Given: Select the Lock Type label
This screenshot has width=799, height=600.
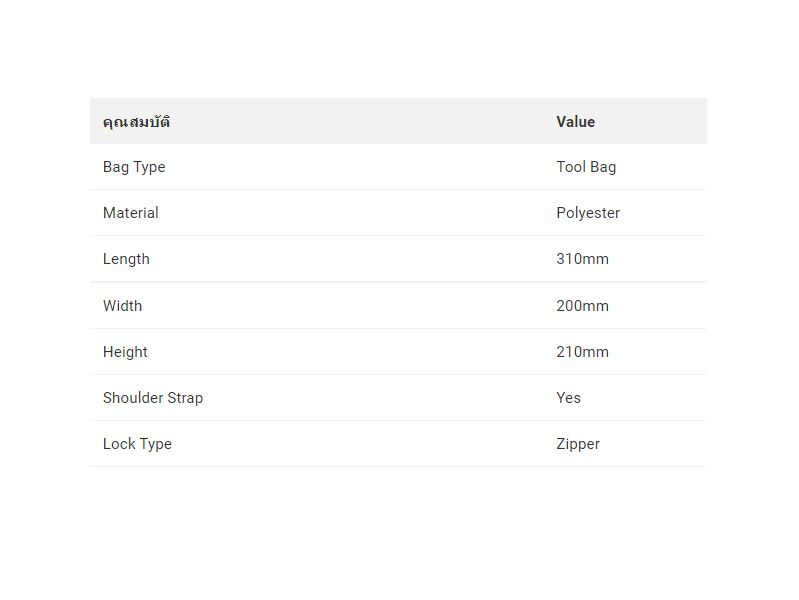Looking at the screenshot, I should tap(137, 444).
